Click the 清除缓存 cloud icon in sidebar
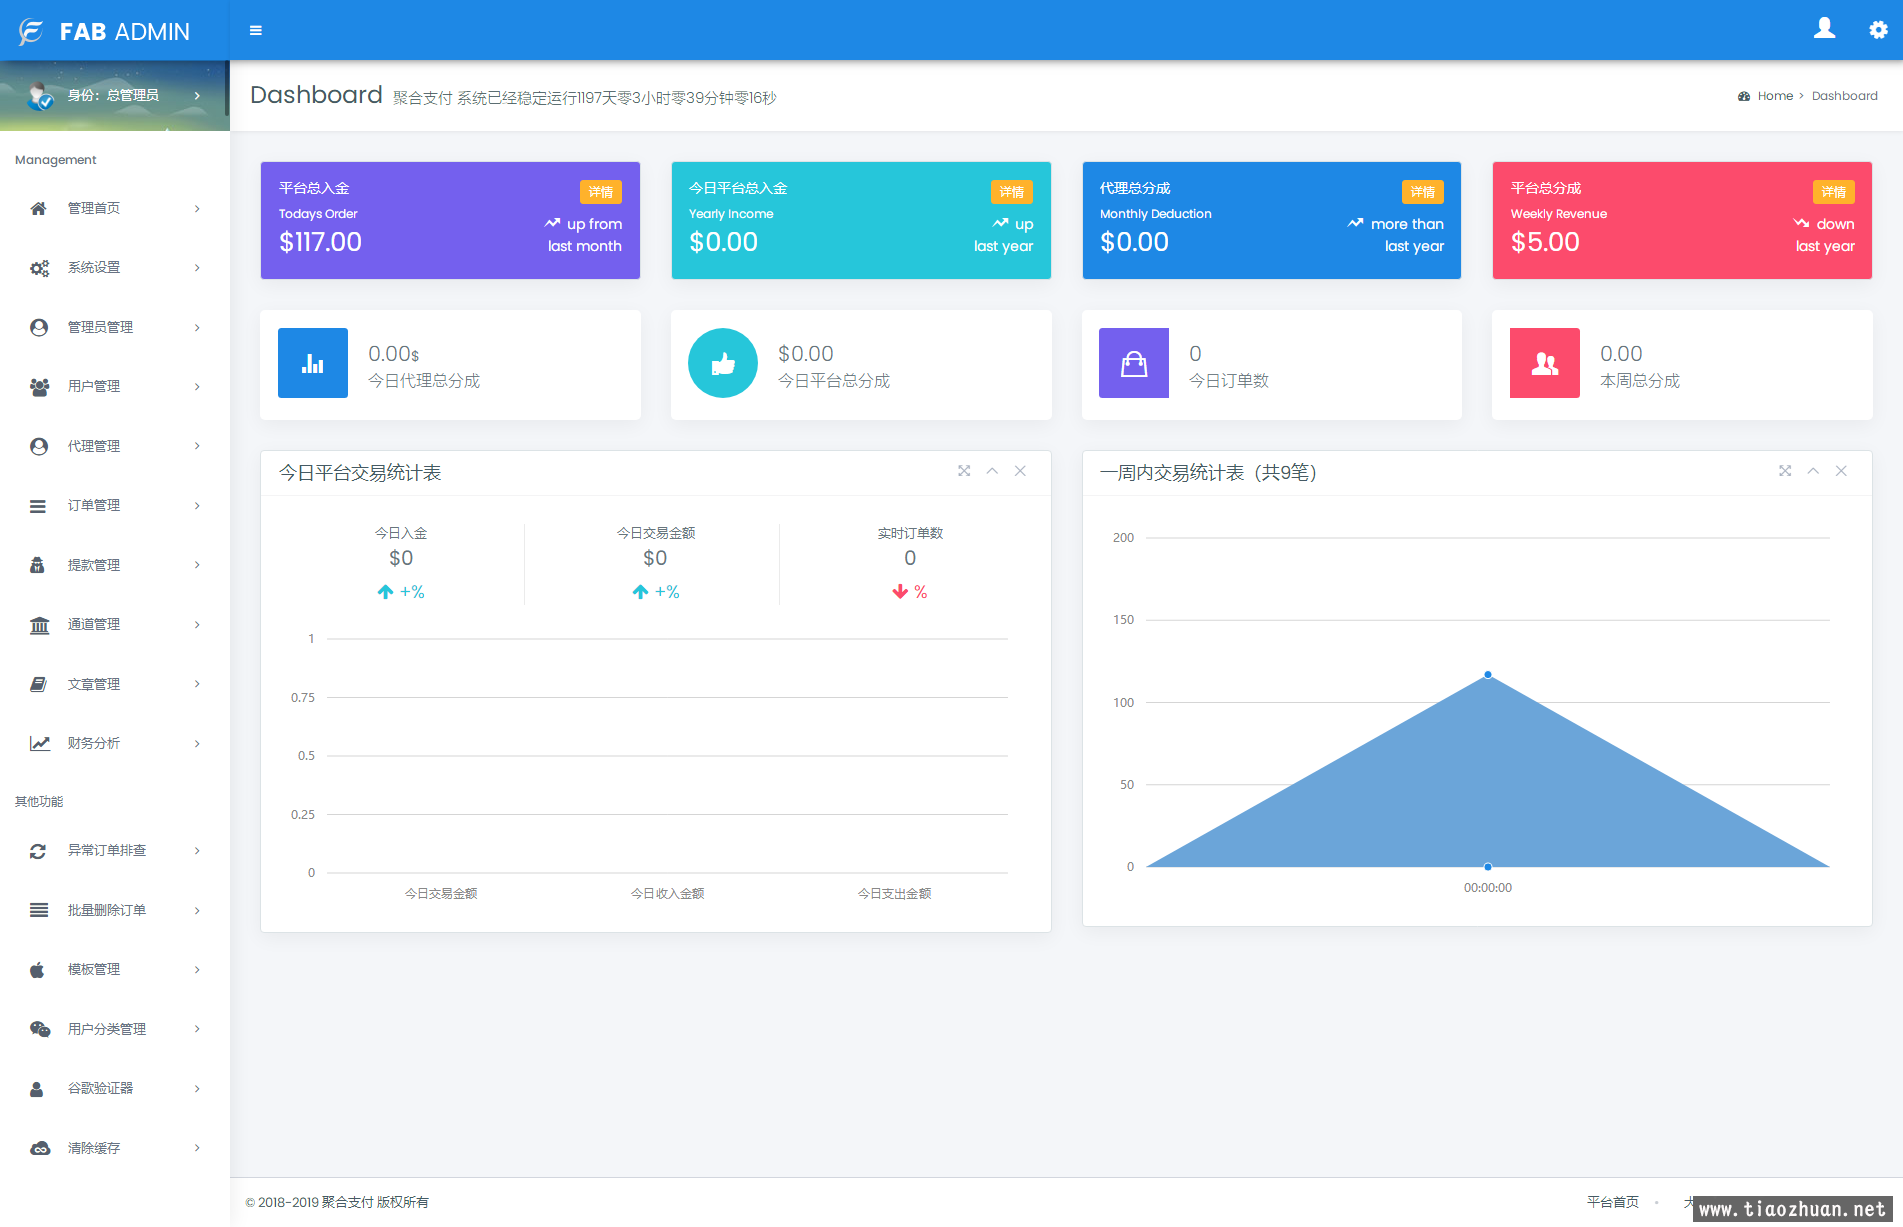 [39, 1148]
